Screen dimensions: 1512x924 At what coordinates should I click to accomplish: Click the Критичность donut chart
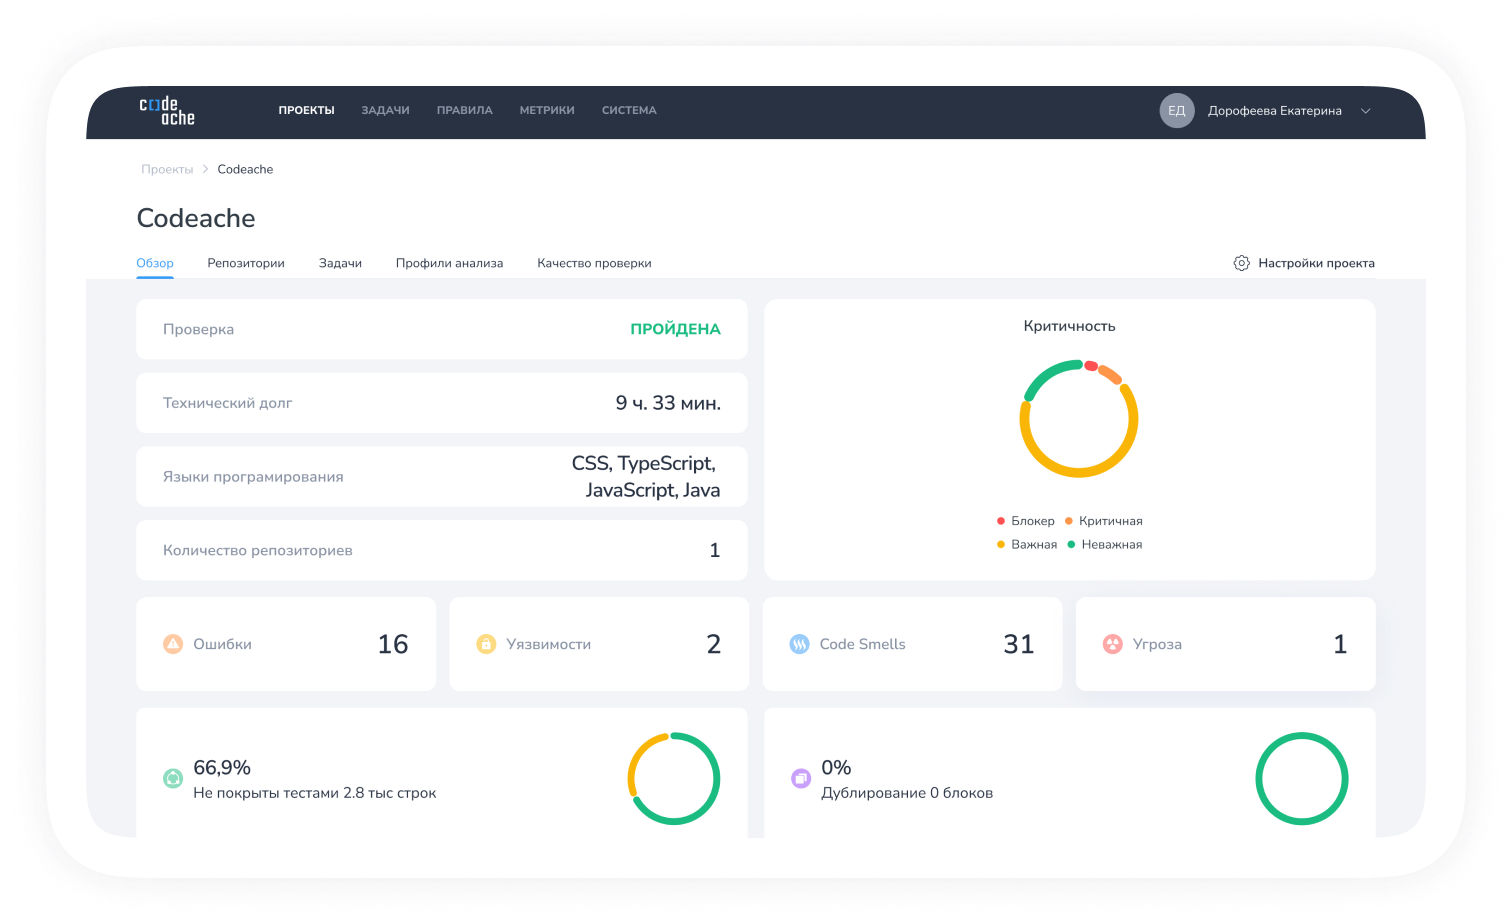1079,419
